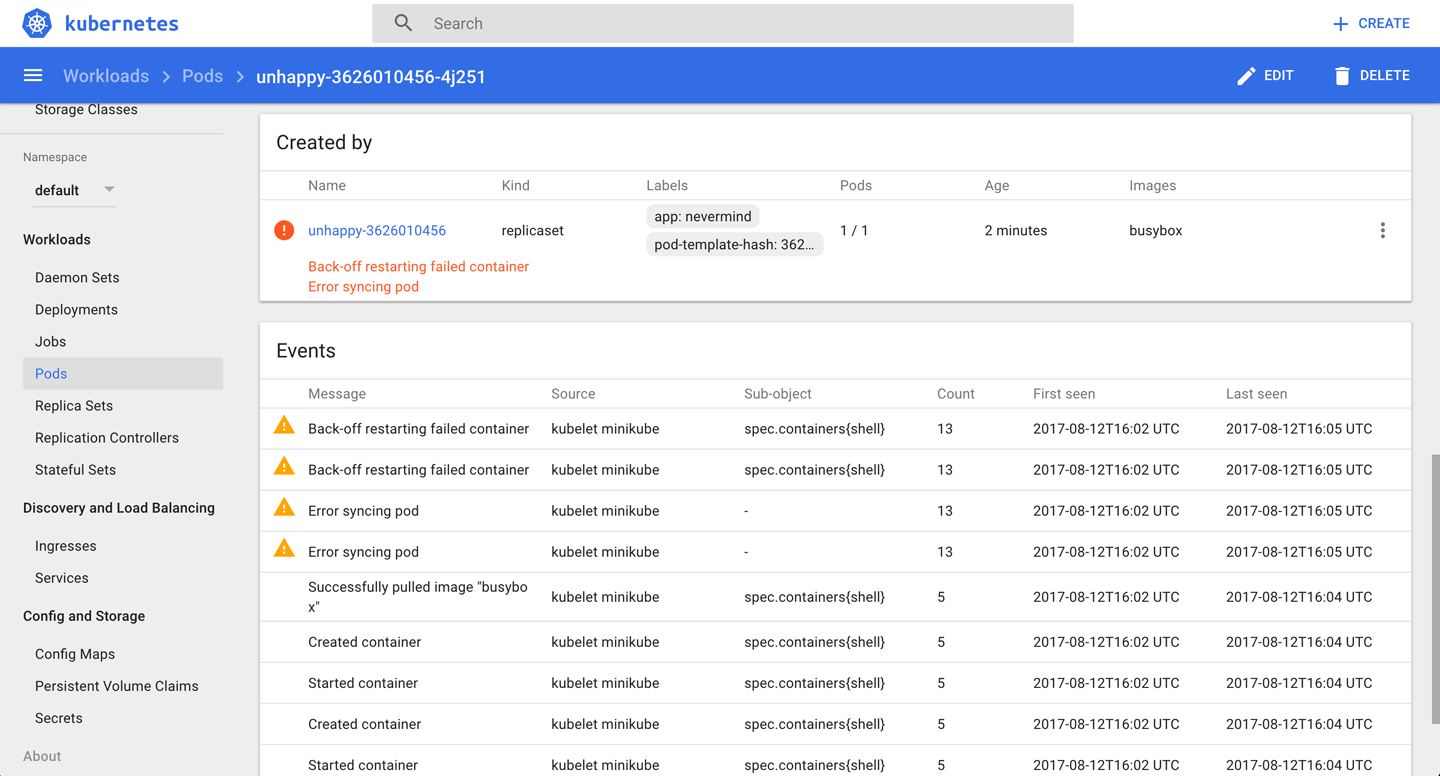Click the Message column header in Events

pyautogui.click(x=337, y=393)
